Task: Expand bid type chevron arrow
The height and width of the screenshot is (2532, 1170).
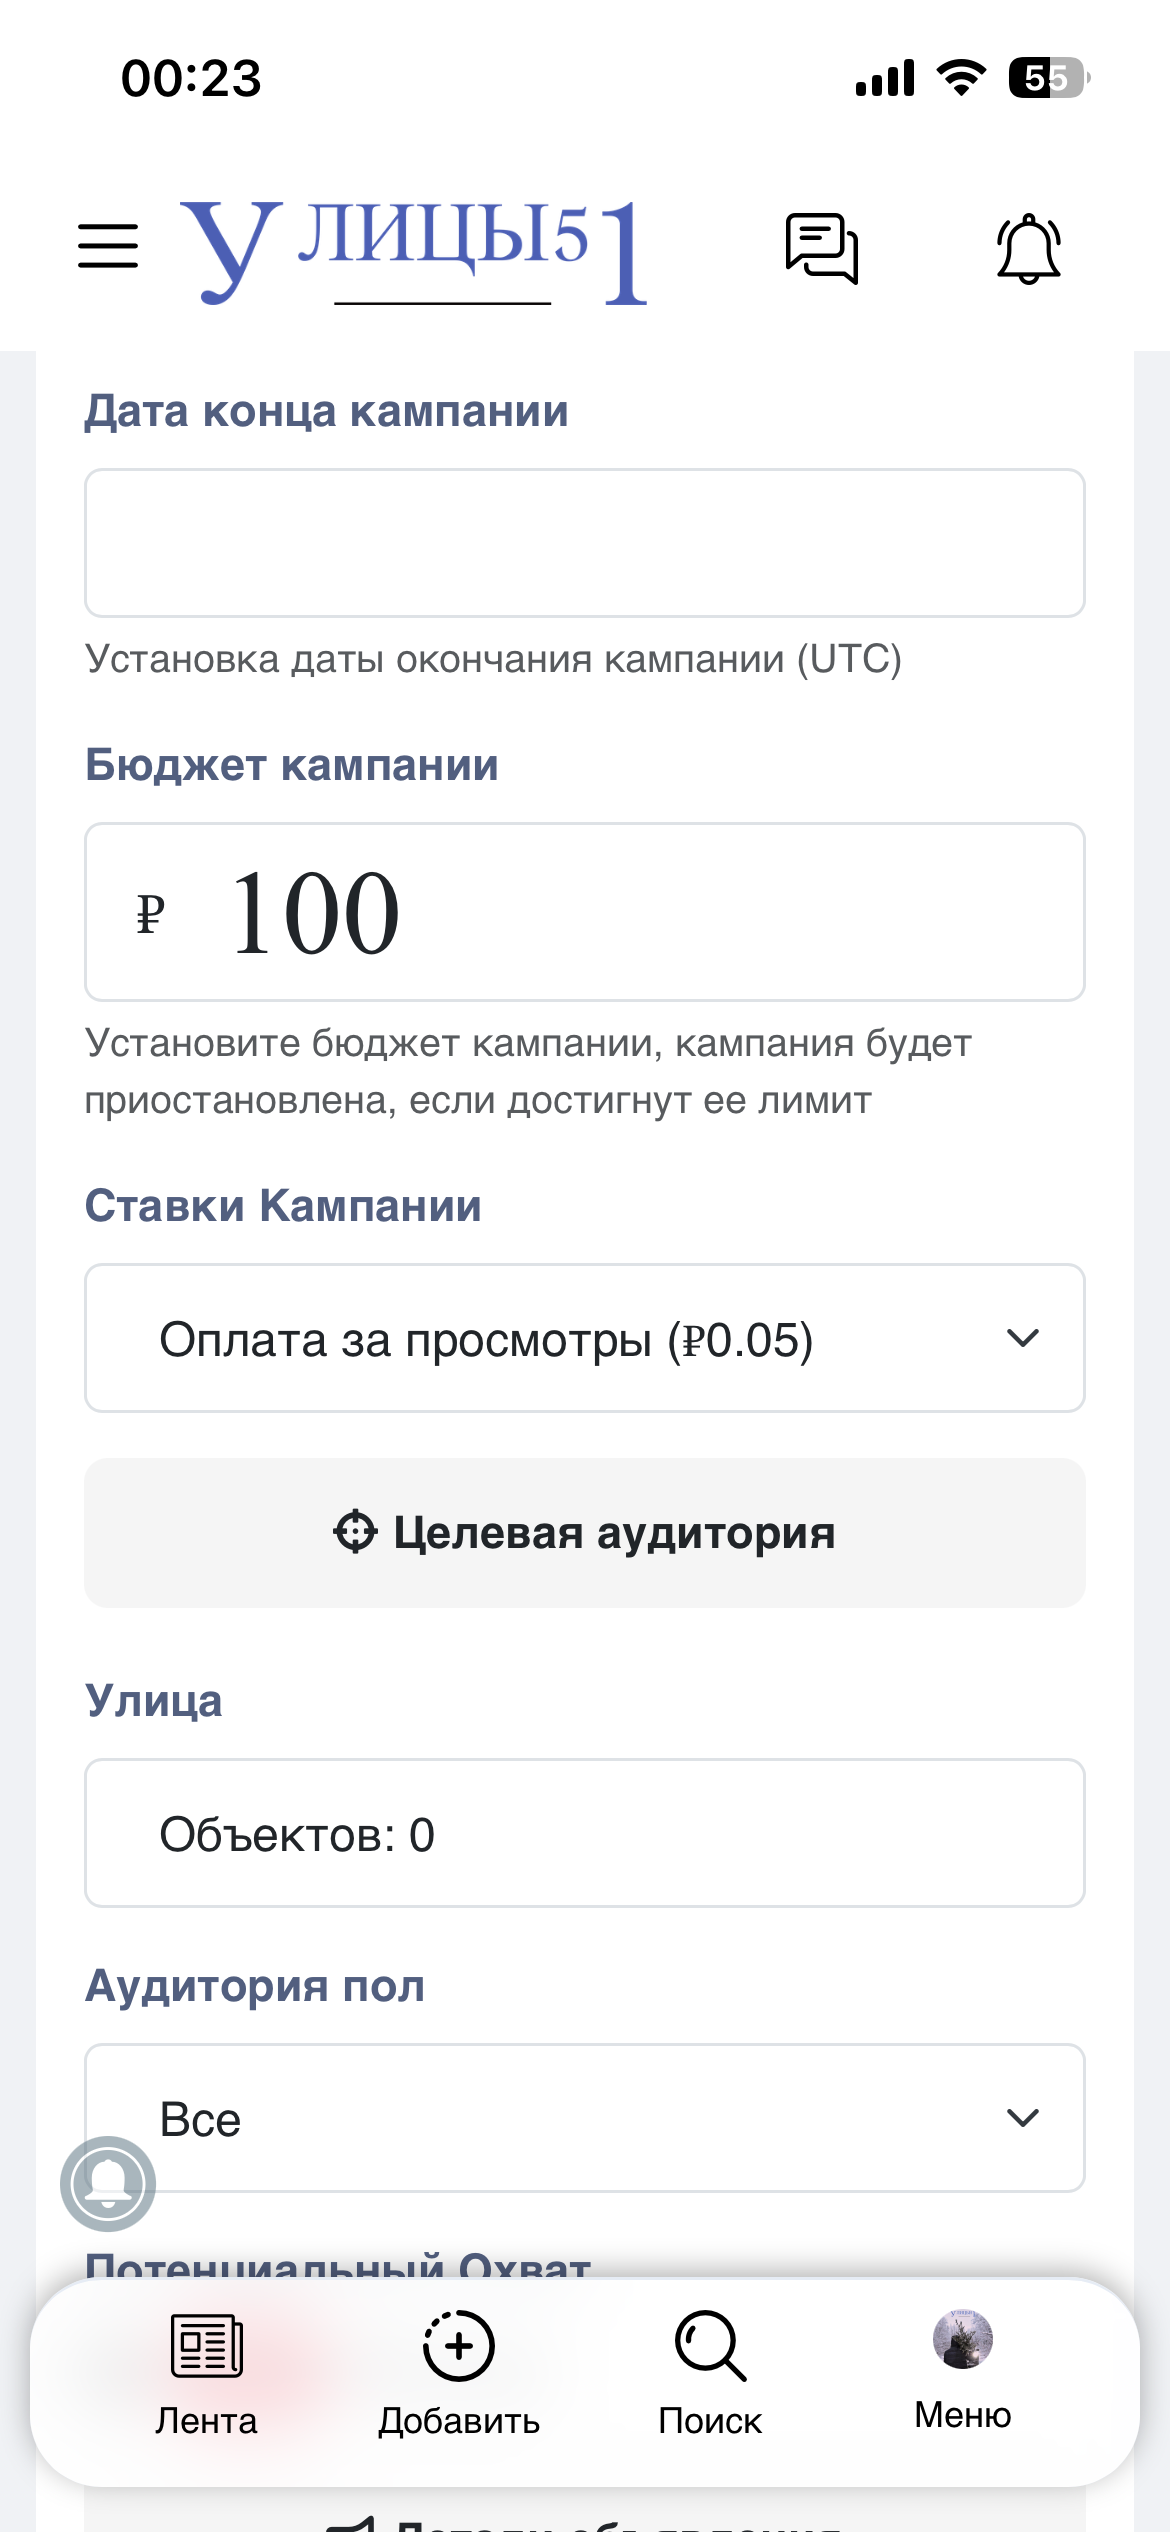Action: click(x=1023, y=1338)
